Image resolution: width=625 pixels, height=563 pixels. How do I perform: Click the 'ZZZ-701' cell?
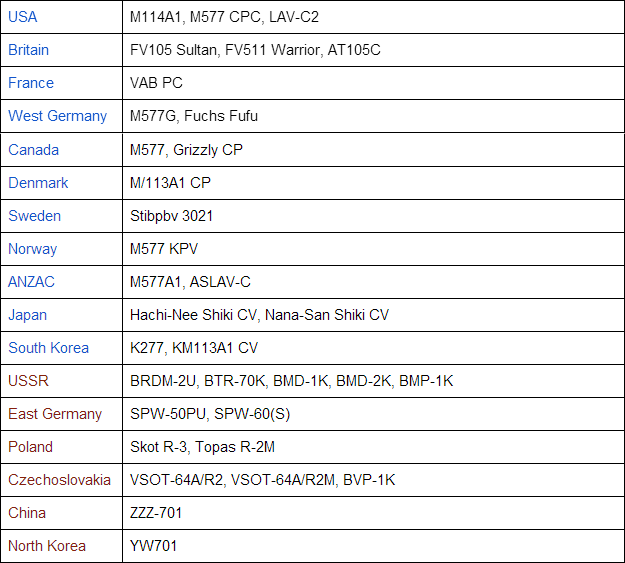point(373,513)
